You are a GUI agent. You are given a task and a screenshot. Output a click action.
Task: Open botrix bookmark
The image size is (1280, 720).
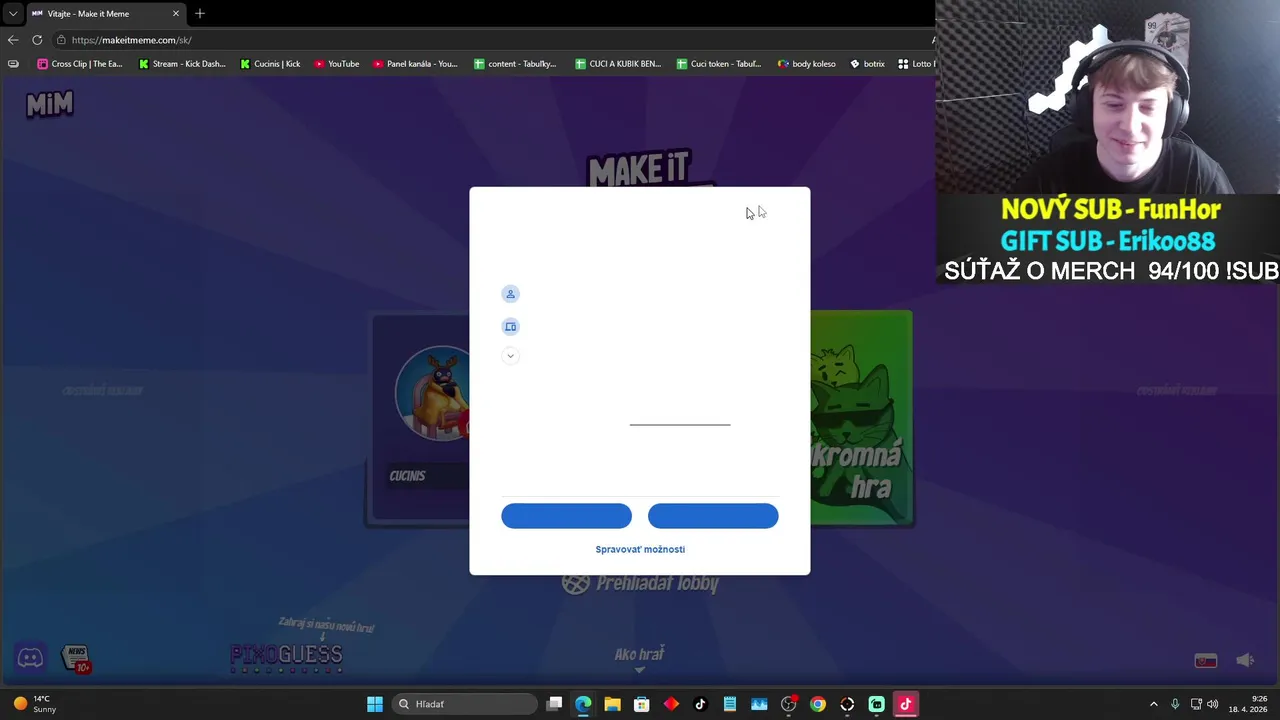coord(867,64)
